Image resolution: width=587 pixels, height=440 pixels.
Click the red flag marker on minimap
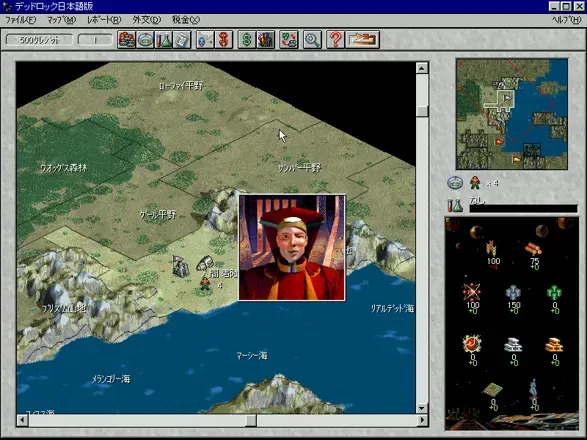tap(499, 142)
